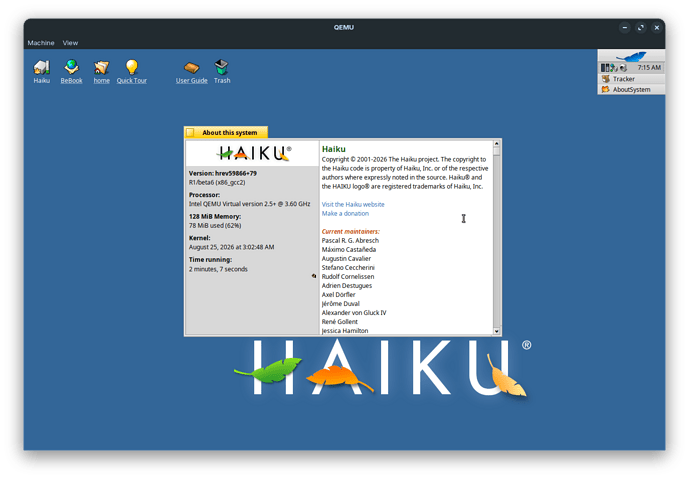Click the name 'Rudolf Cornelissen'

click(x=348, y=276)
